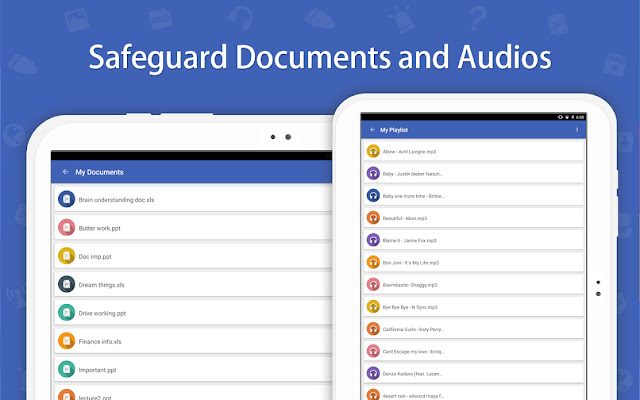Image resolution: width=640 pixels, height=400 pixels.
Task: Click the green document icon for Important.ppt
Action: click(67, 369)
